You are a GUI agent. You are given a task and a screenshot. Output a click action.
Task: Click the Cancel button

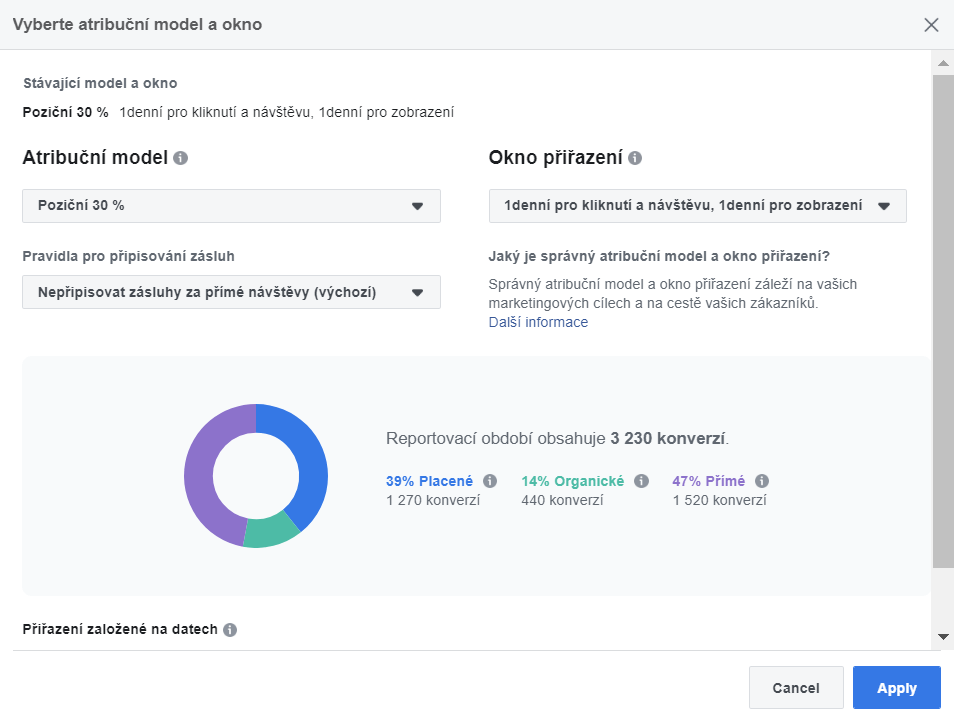tap(796, 688)
